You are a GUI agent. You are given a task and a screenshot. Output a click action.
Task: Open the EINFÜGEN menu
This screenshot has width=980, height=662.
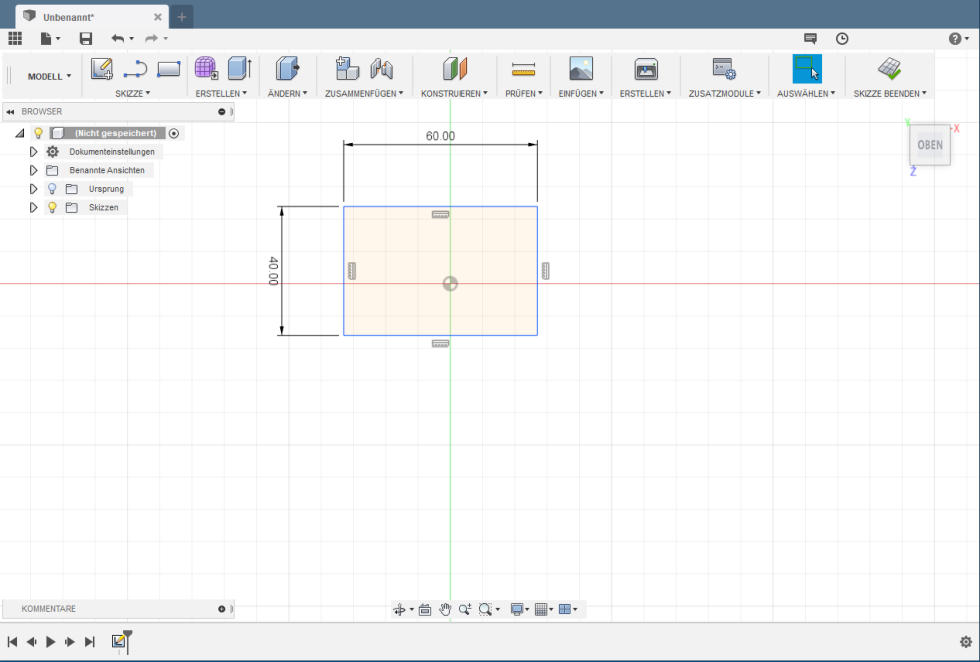click(x=581, y=93)
